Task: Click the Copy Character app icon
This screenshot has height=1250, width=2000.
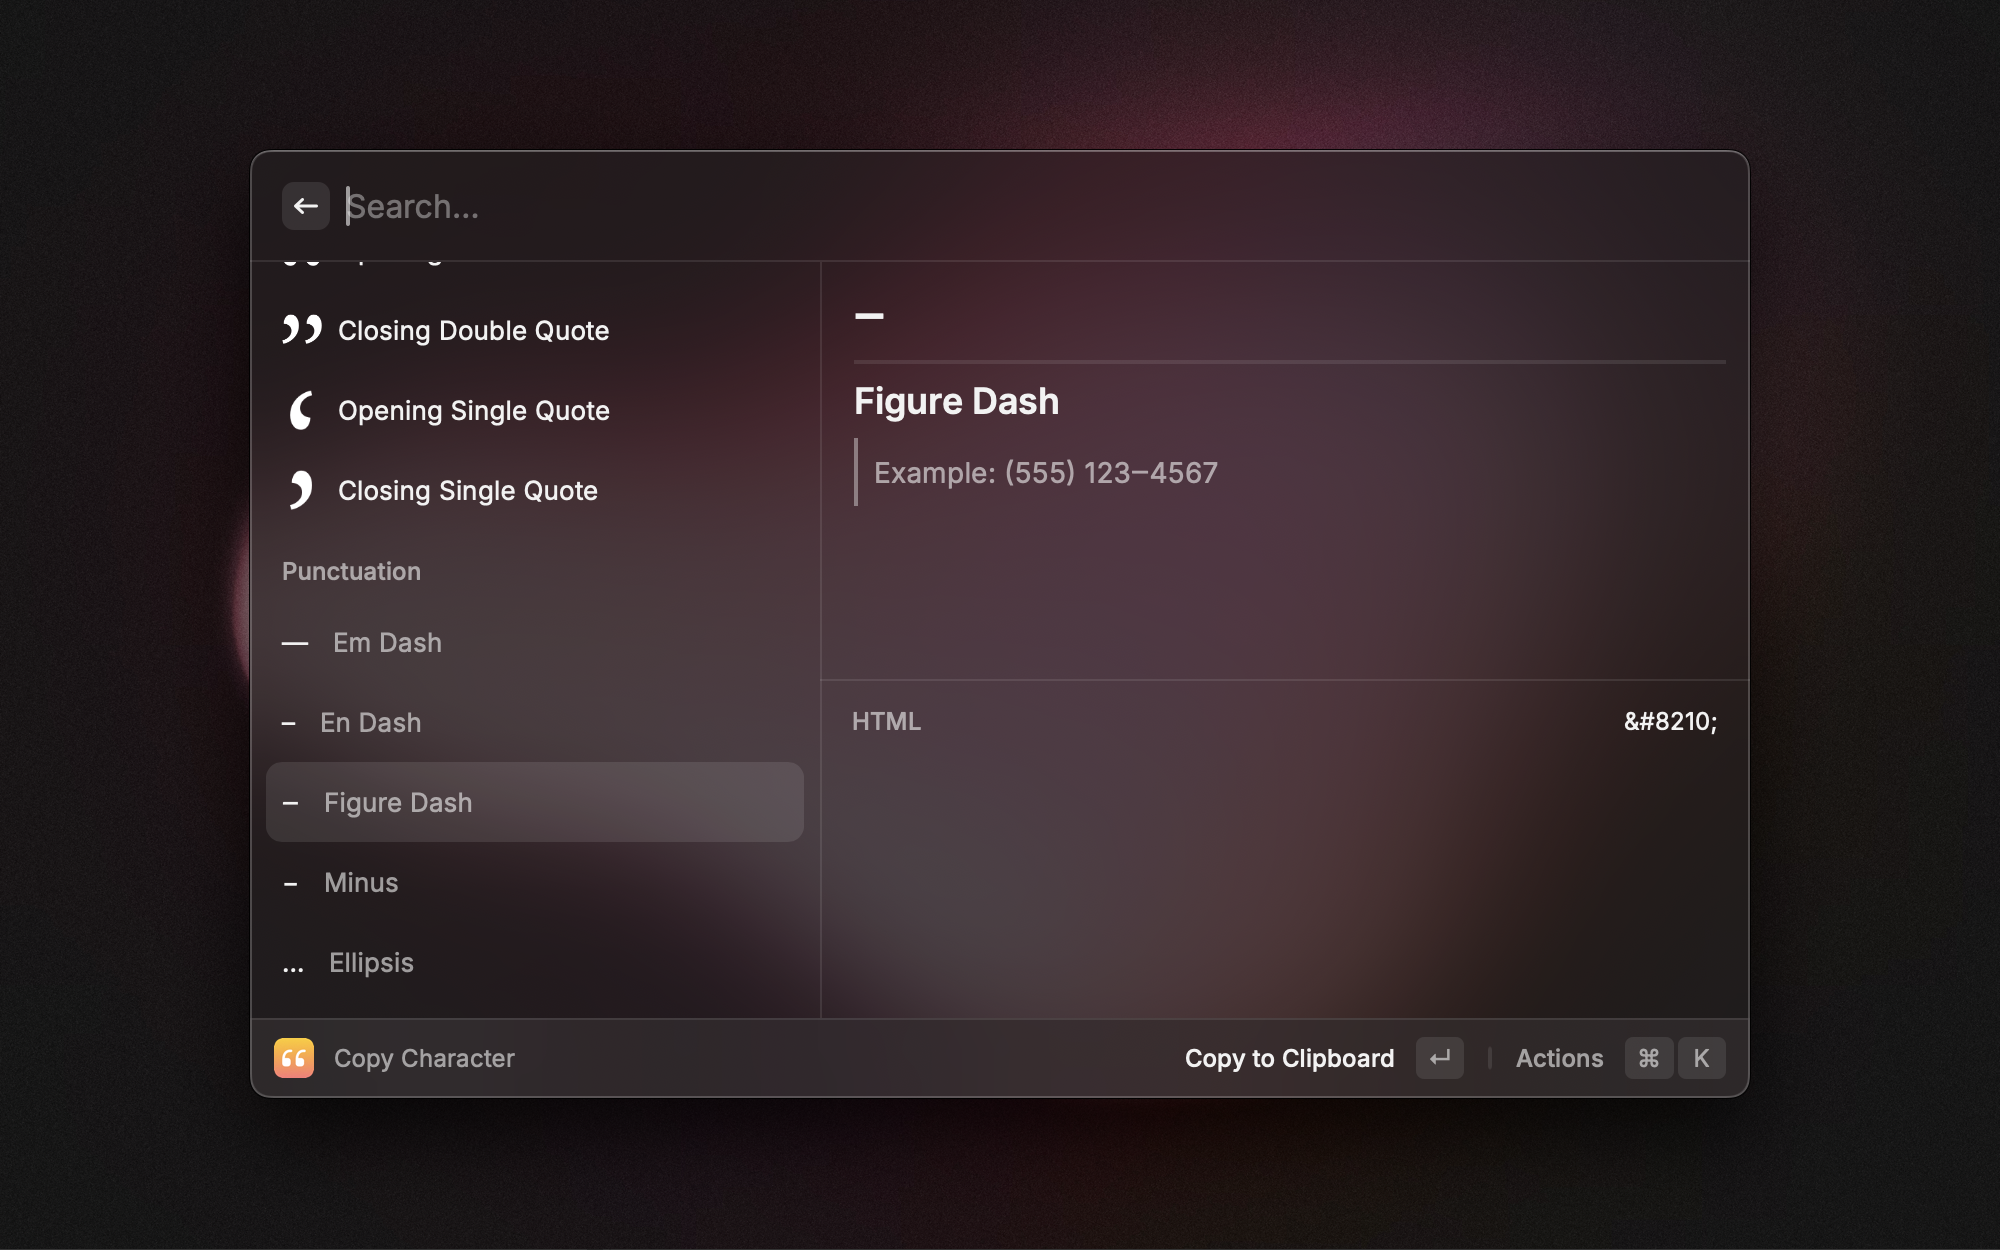Action: pos(293,1058)
